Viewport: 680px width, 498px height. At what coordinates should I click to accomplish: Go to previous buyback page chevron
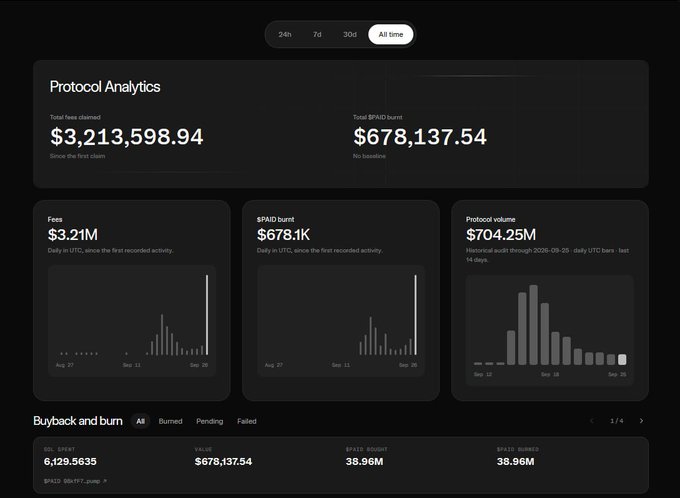pos(592,421)
